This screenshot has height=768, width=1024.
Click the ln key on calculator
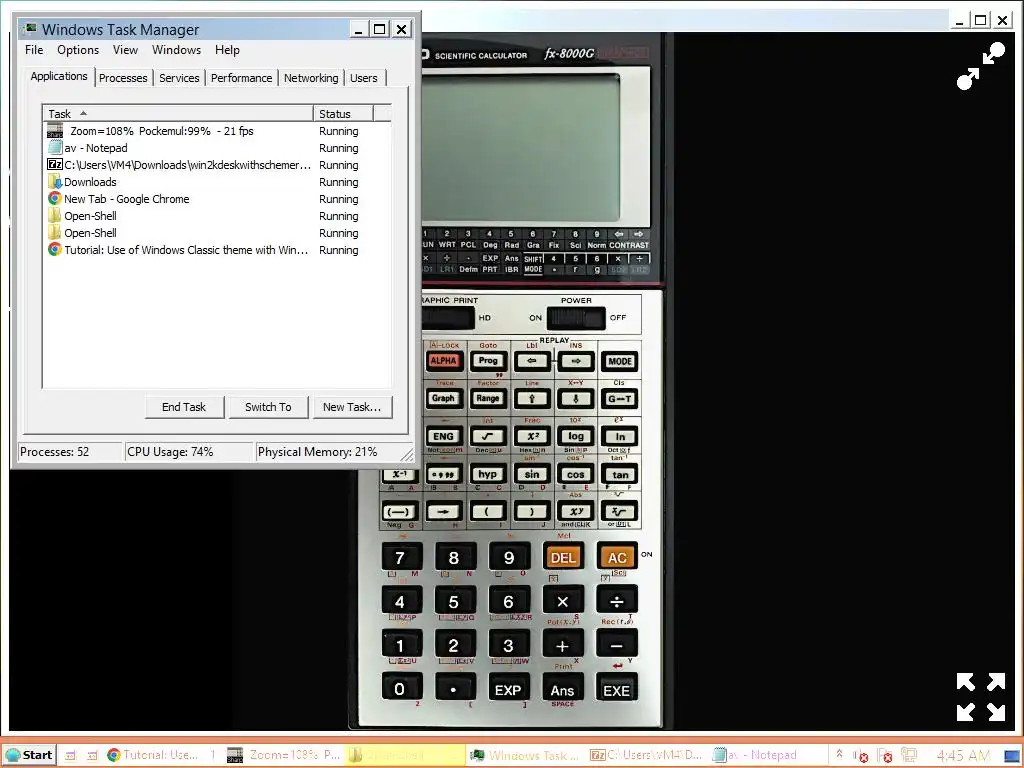click(x=620, y=436)
